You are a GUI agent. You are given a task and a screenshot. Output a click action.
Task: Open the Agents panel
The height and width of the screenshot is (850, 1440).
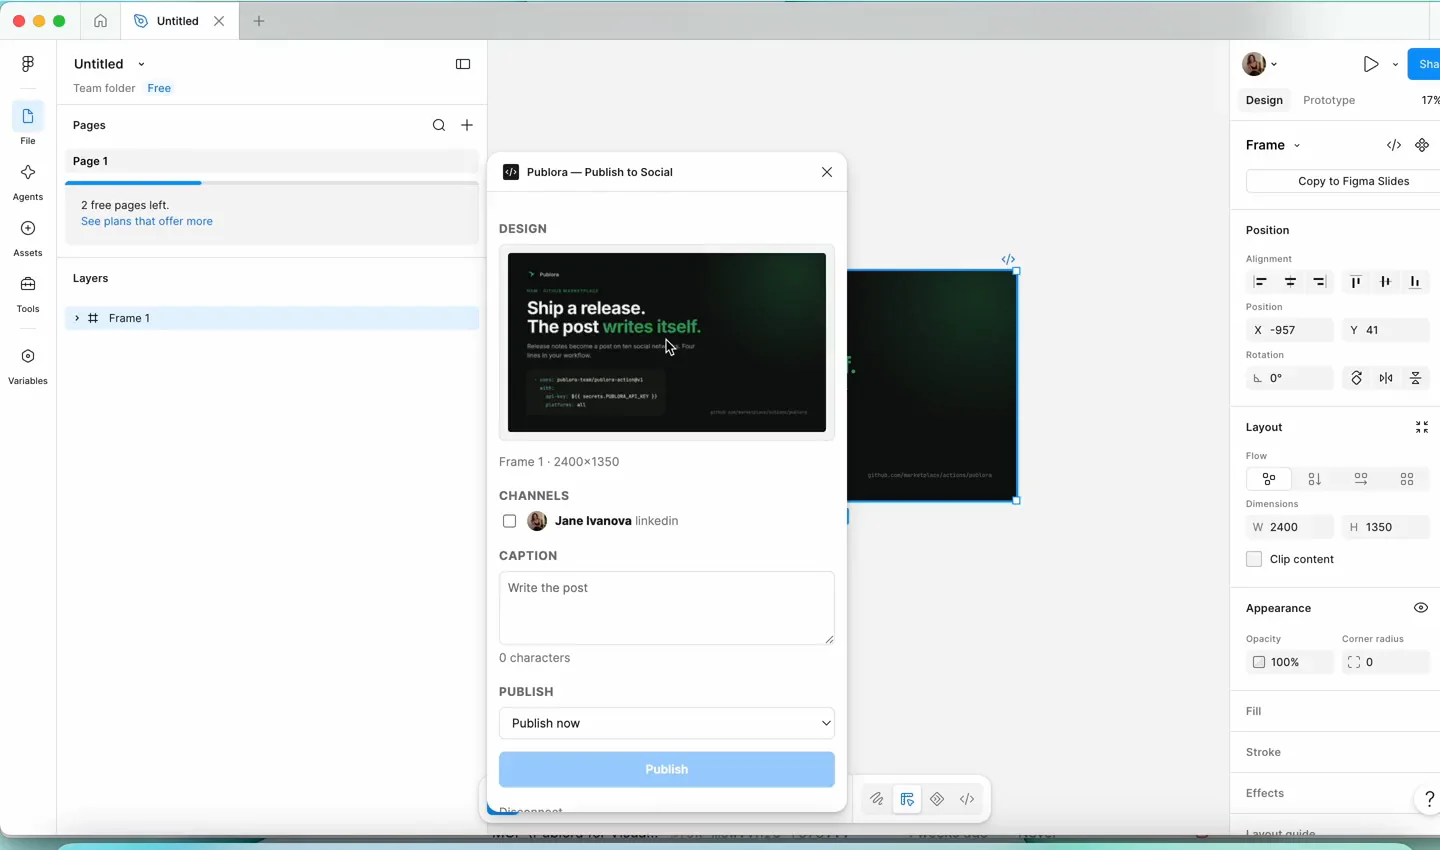coord(28,181)
